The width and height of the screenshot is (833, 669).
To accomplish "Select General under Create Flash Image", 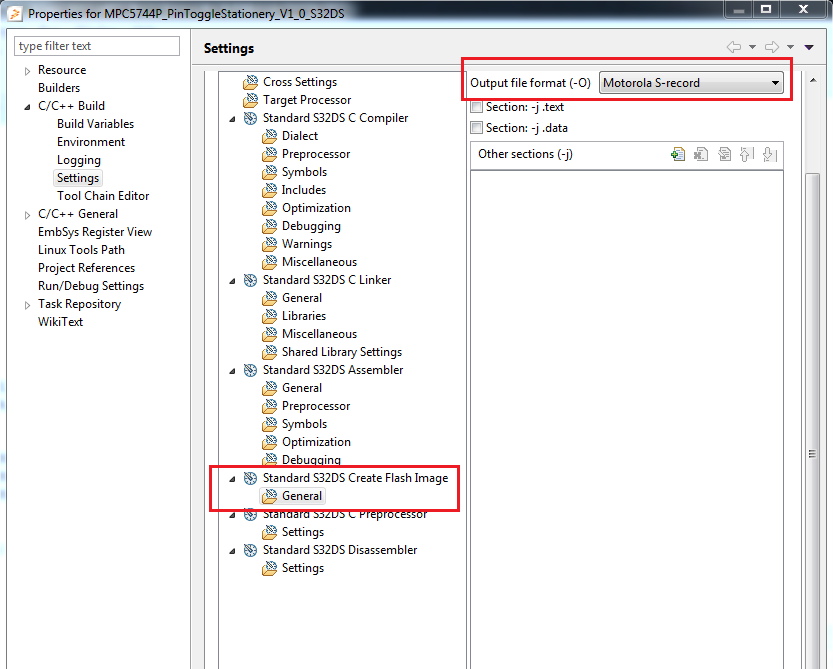I will [x=302, y=496].
